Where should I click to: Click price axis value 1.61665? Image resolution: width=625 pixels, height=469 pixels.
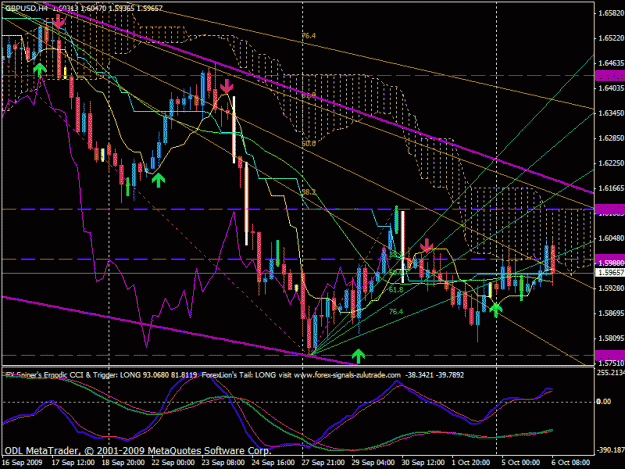point(611,188)
